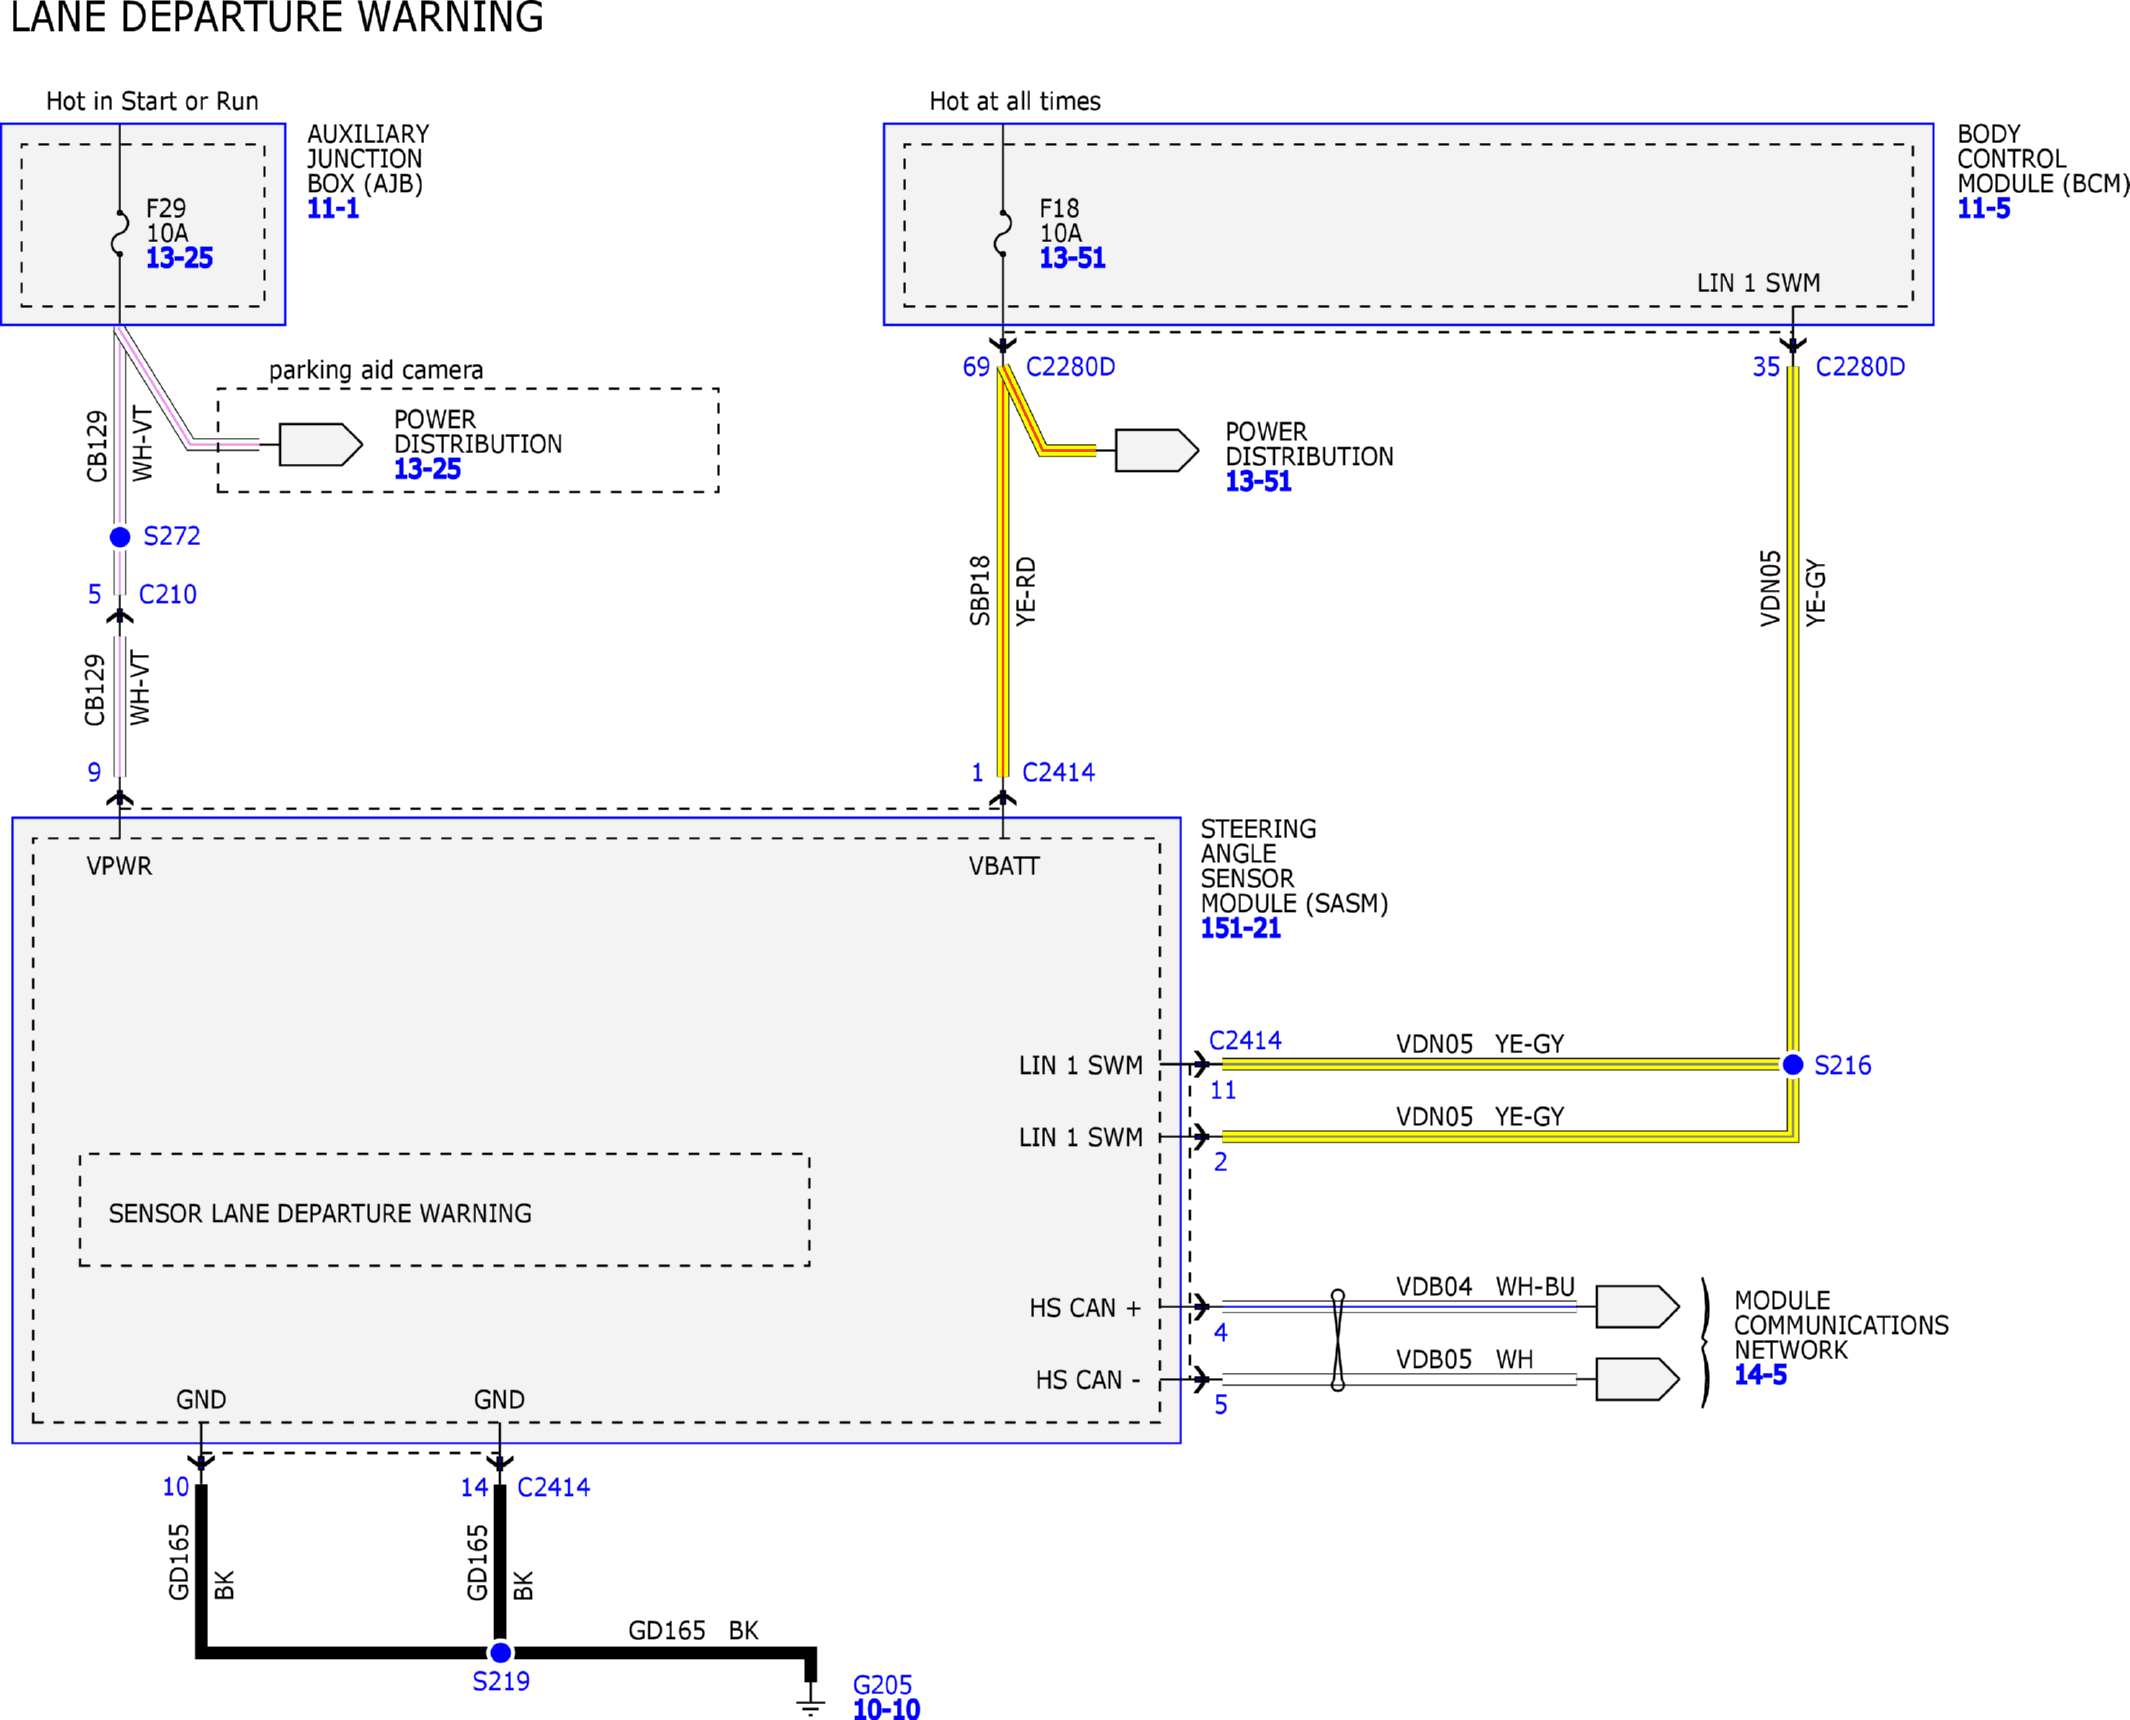Open SASM reference link 151-21
The width and height of the screenshot is (2130, 1720).
[1240, 928]
